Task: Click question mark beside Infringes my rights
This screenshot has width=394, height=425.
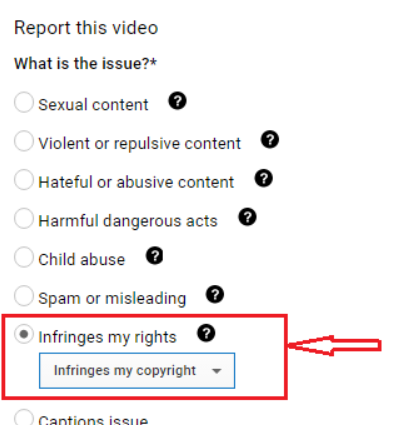Action: (206, 333)
